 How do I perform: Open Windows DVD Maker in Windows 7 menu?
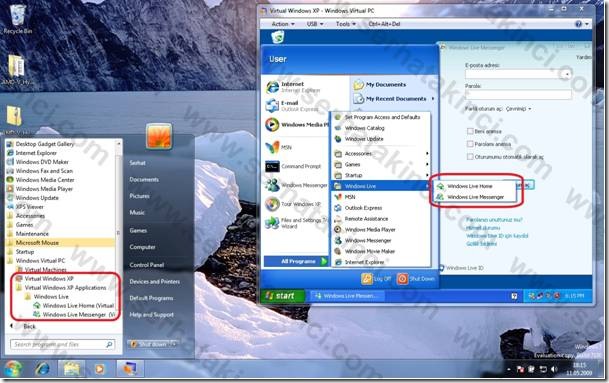tap(42, 162)
